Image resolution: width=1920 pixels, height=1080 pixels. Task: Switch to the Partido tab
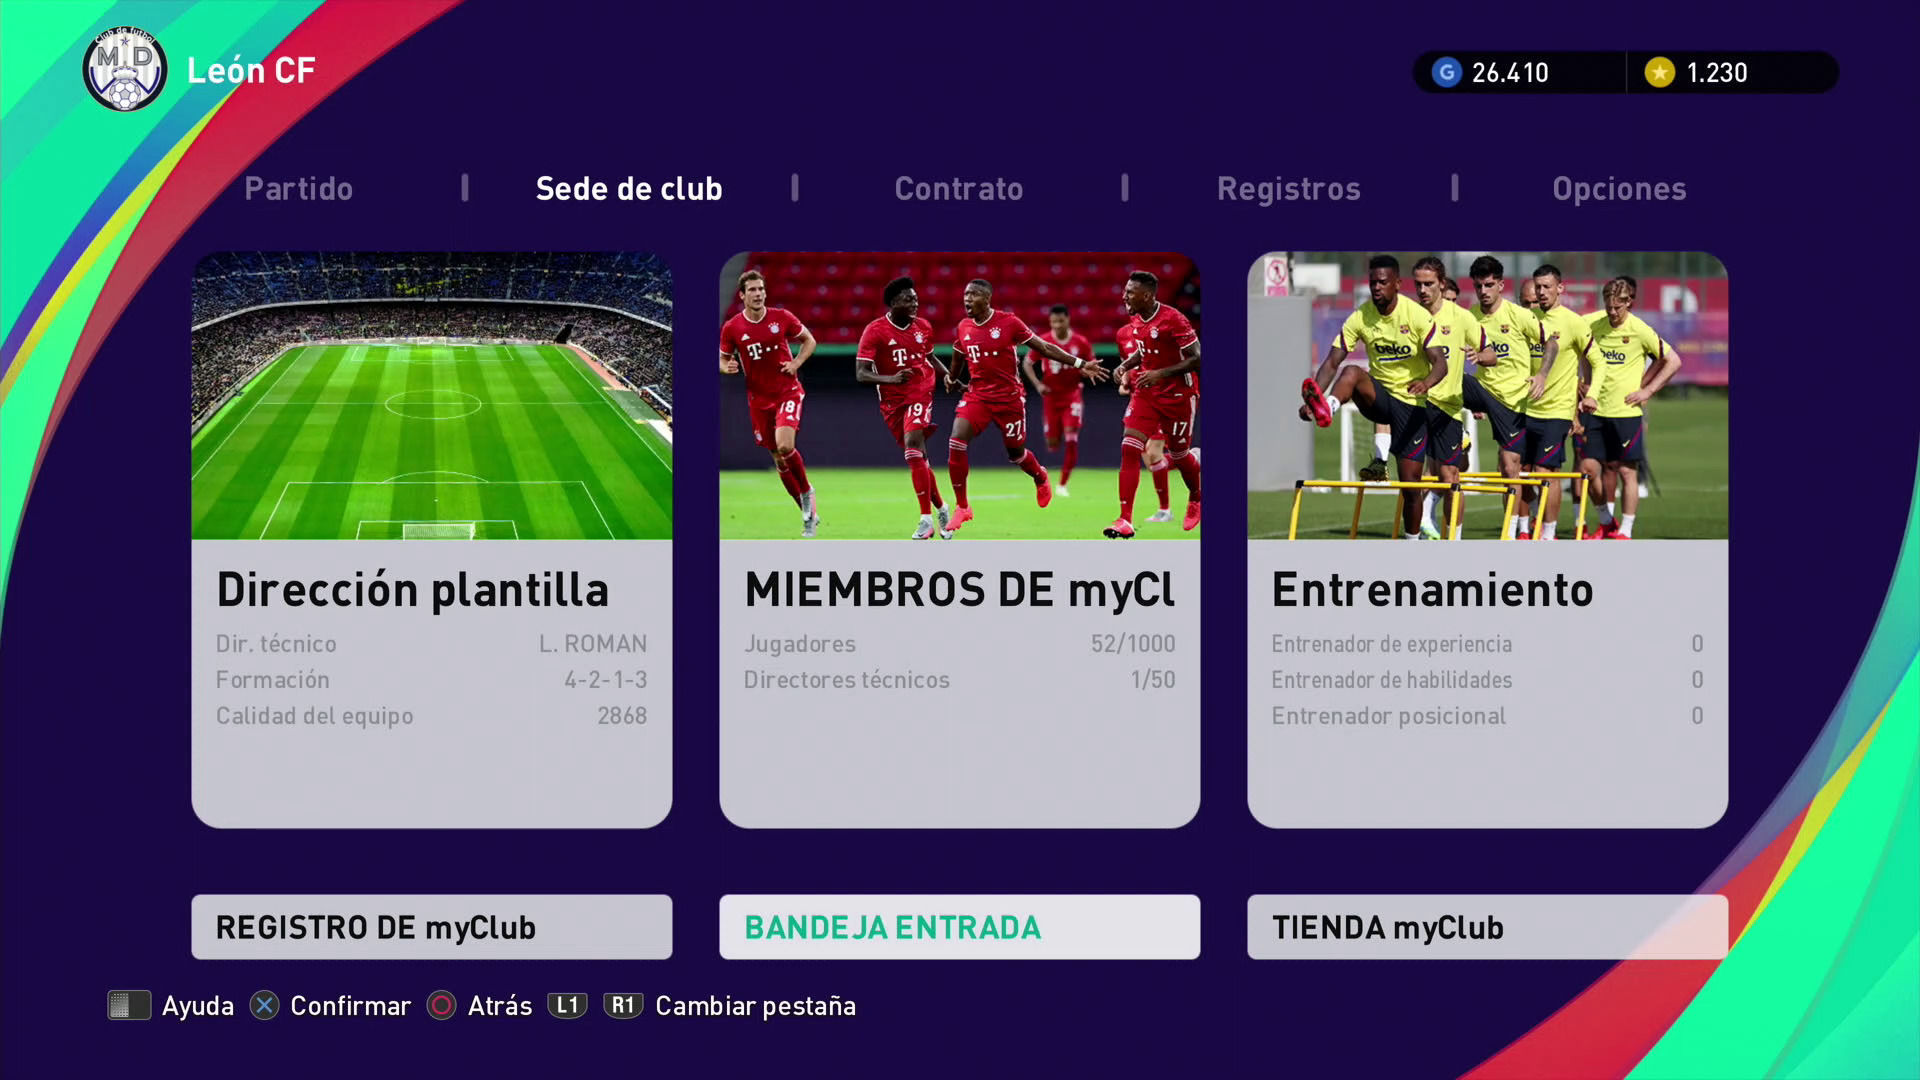click(x=298, y=189)
